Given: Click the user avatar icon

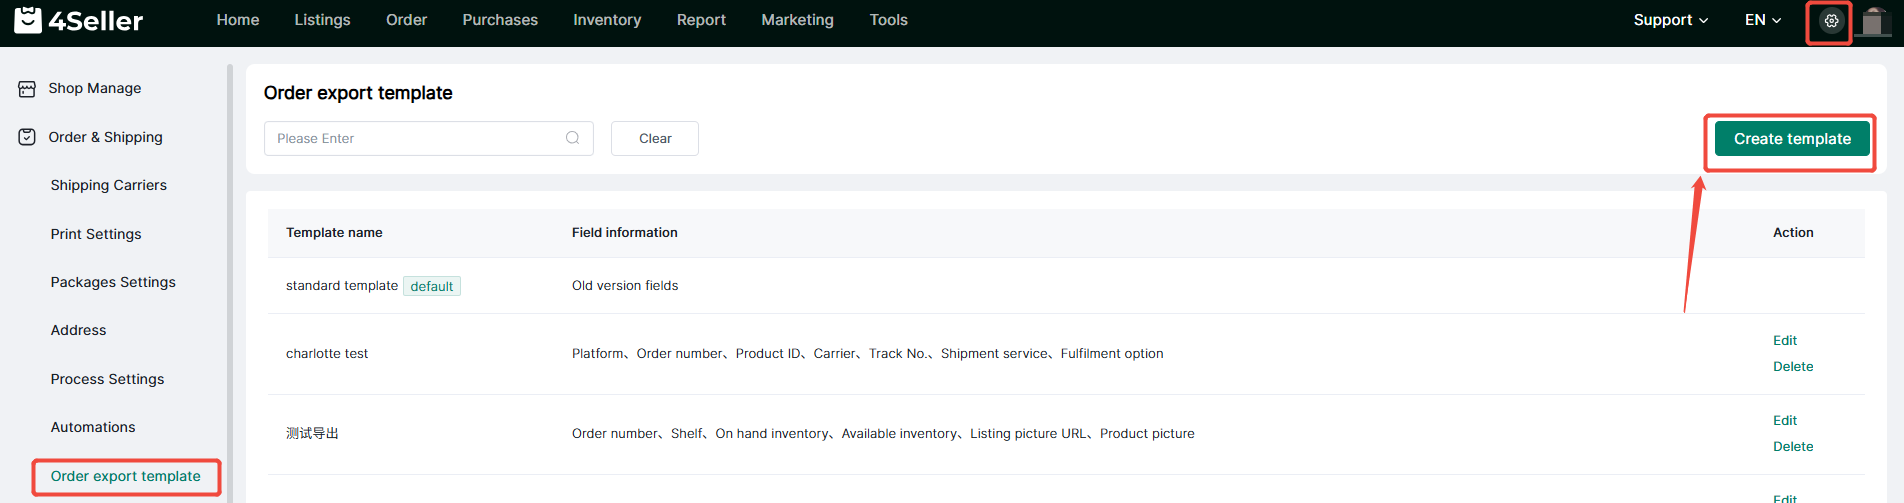Looking at the screenshot, I should click(1873, 21).
